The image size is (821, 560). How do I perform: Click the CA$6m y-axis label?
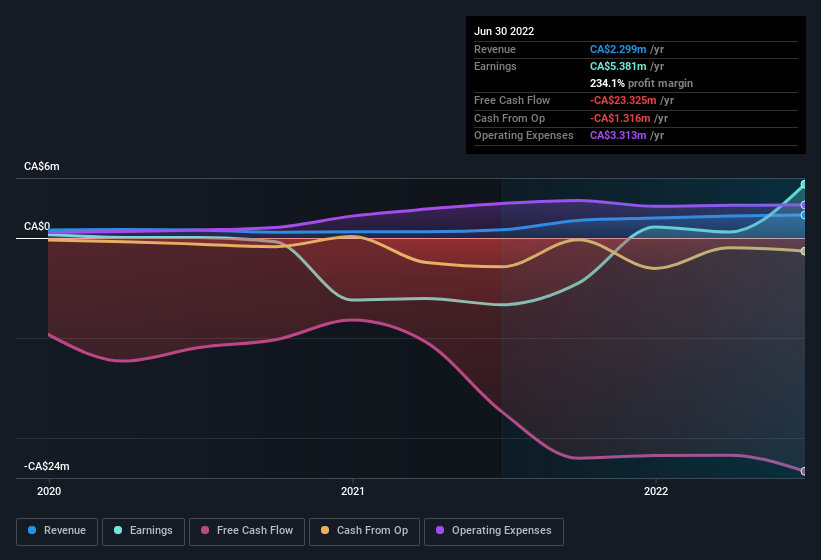42,166
